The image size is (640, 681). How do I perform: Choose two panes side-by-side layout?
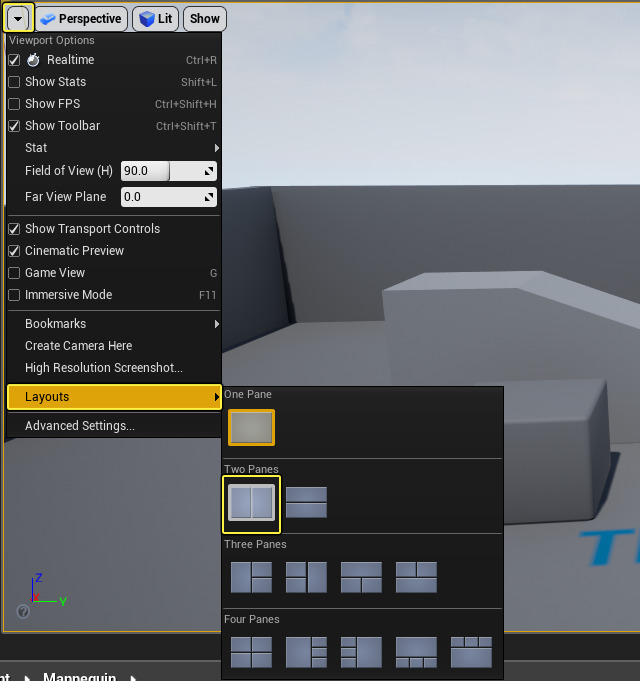click(x=251, y=502)
